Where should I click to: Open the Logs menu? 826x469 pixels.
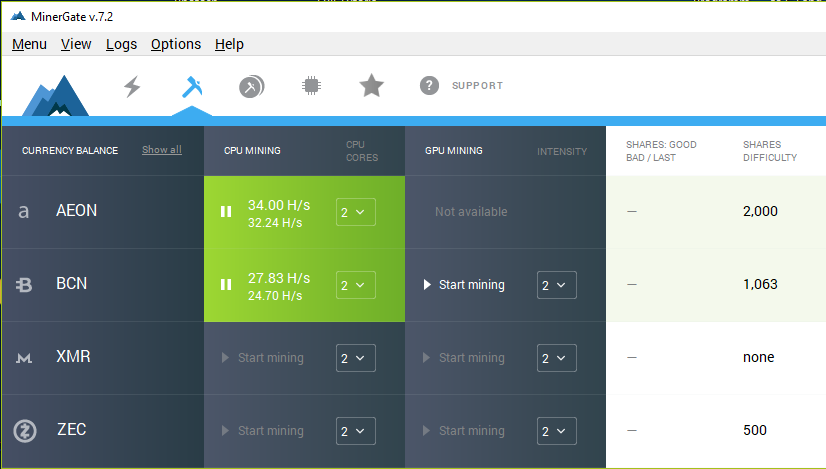pyautogui.click(x=121, y=44)
